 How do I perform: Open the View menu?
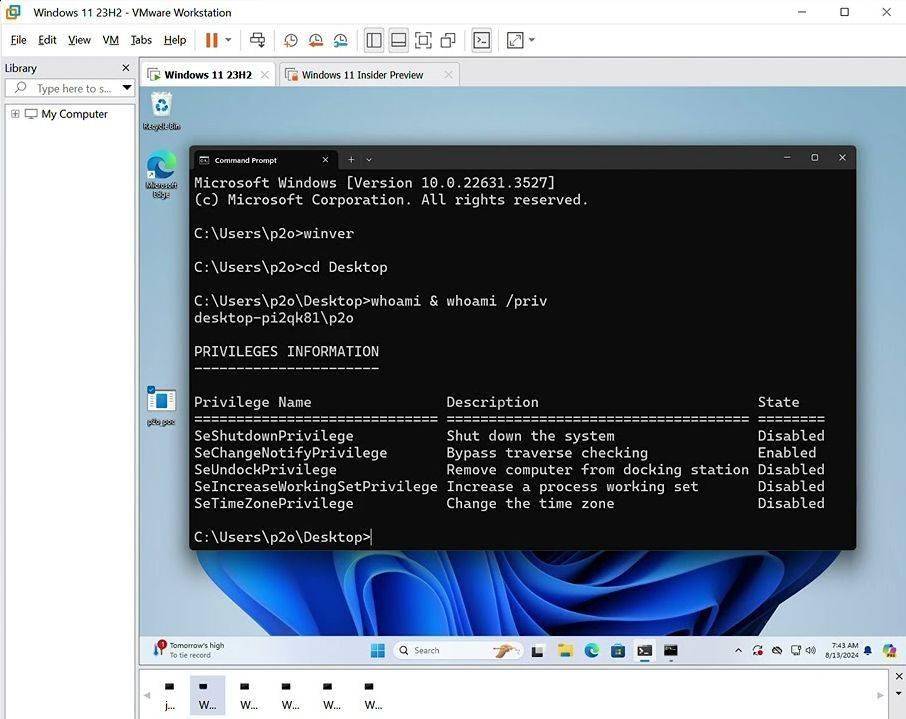(x=79, y=40)
